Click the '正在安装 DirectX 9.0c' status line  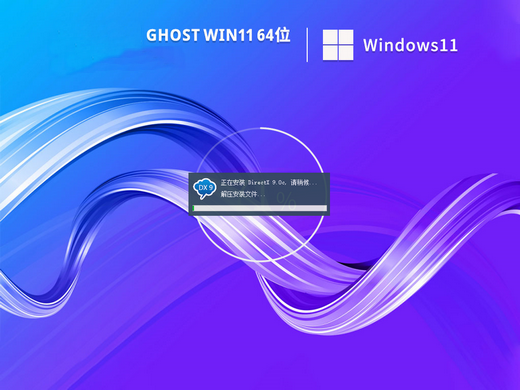[x=269, y=183]
